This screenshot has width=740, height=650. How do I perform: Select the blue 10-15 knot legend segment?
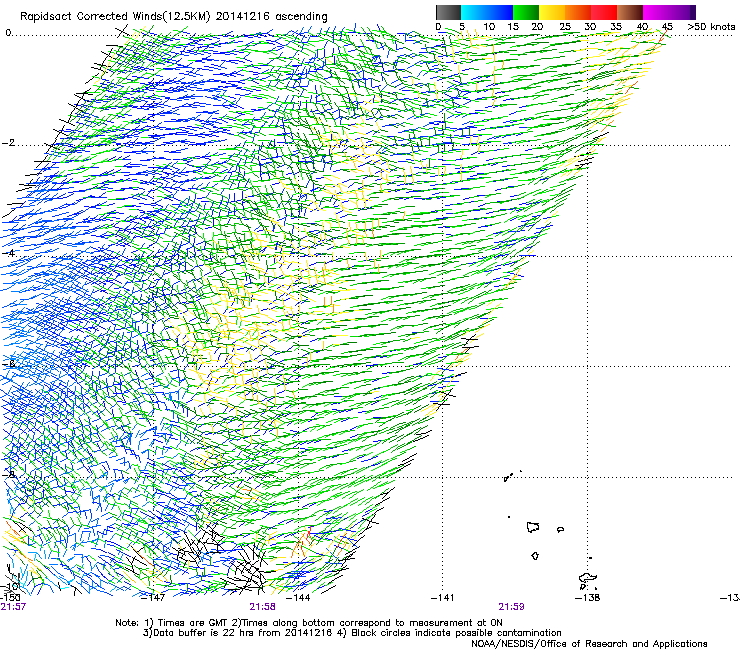click(500, 12)
